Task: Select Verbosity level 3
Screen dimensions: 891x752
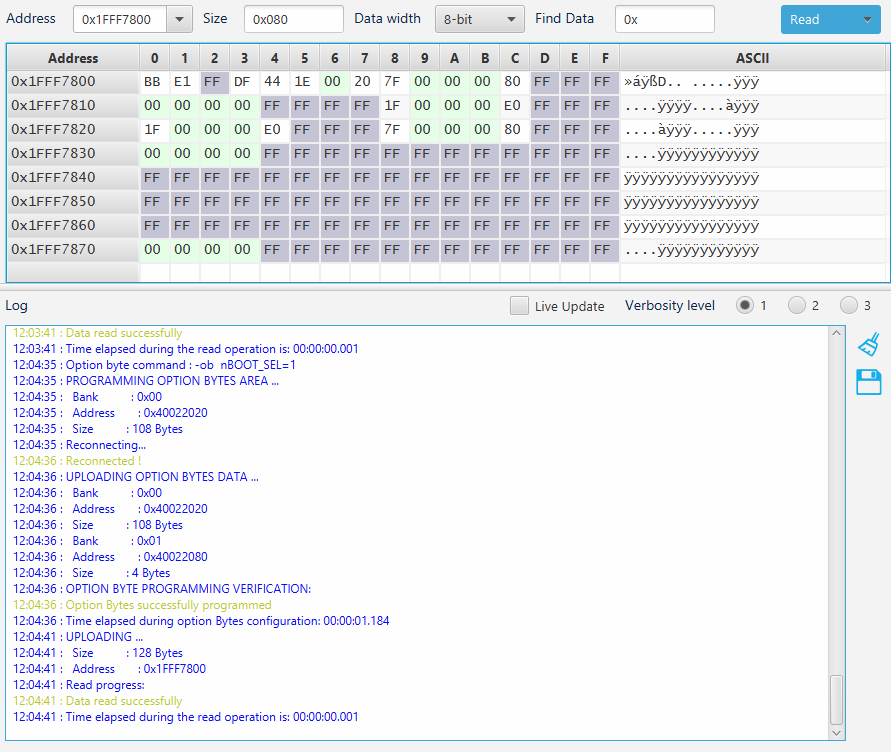Action: [850, 306]
